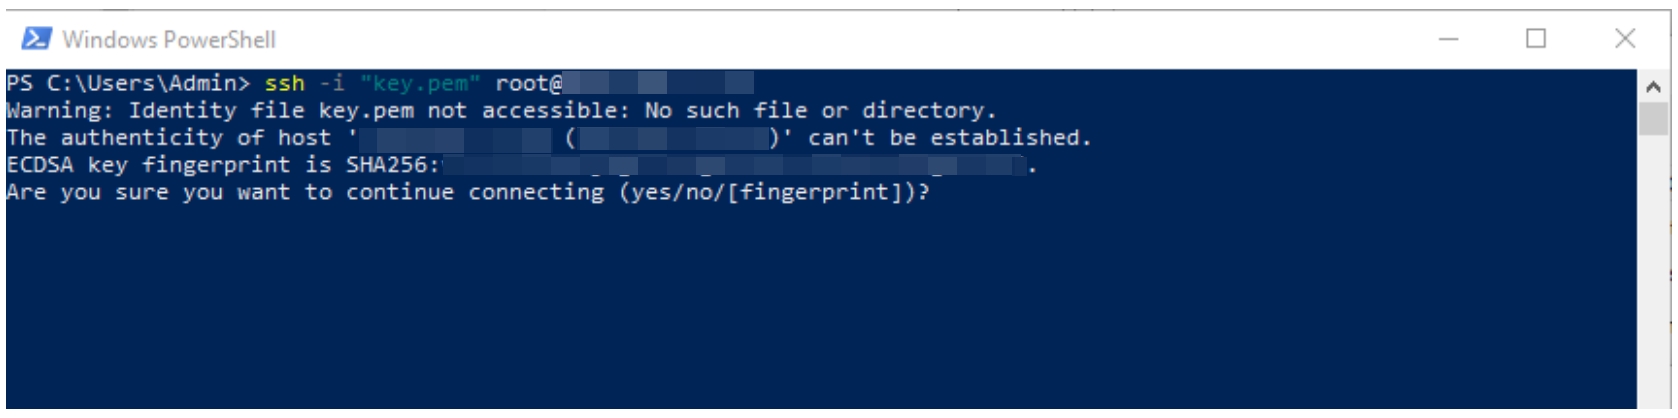
Task: Click the "key.pem" quoted argument
Action: pos(420,84)
